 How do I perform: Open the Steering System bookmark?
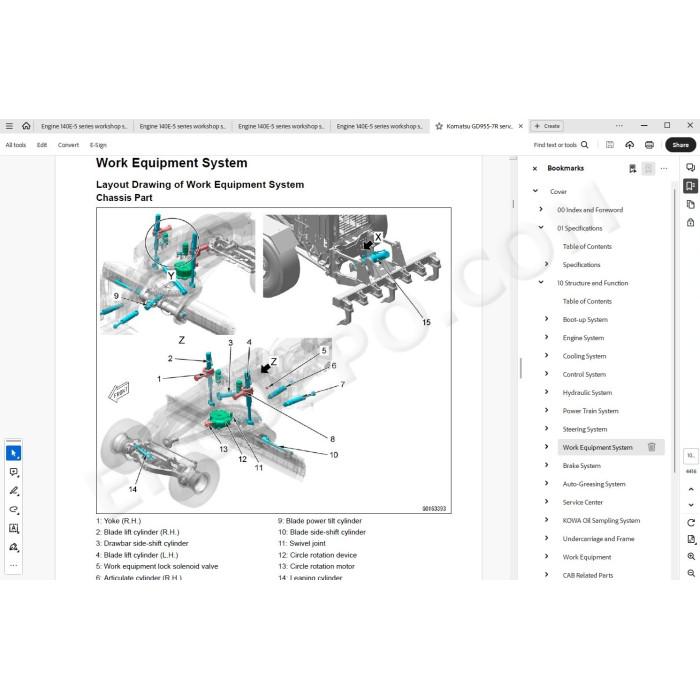(585, 429)
